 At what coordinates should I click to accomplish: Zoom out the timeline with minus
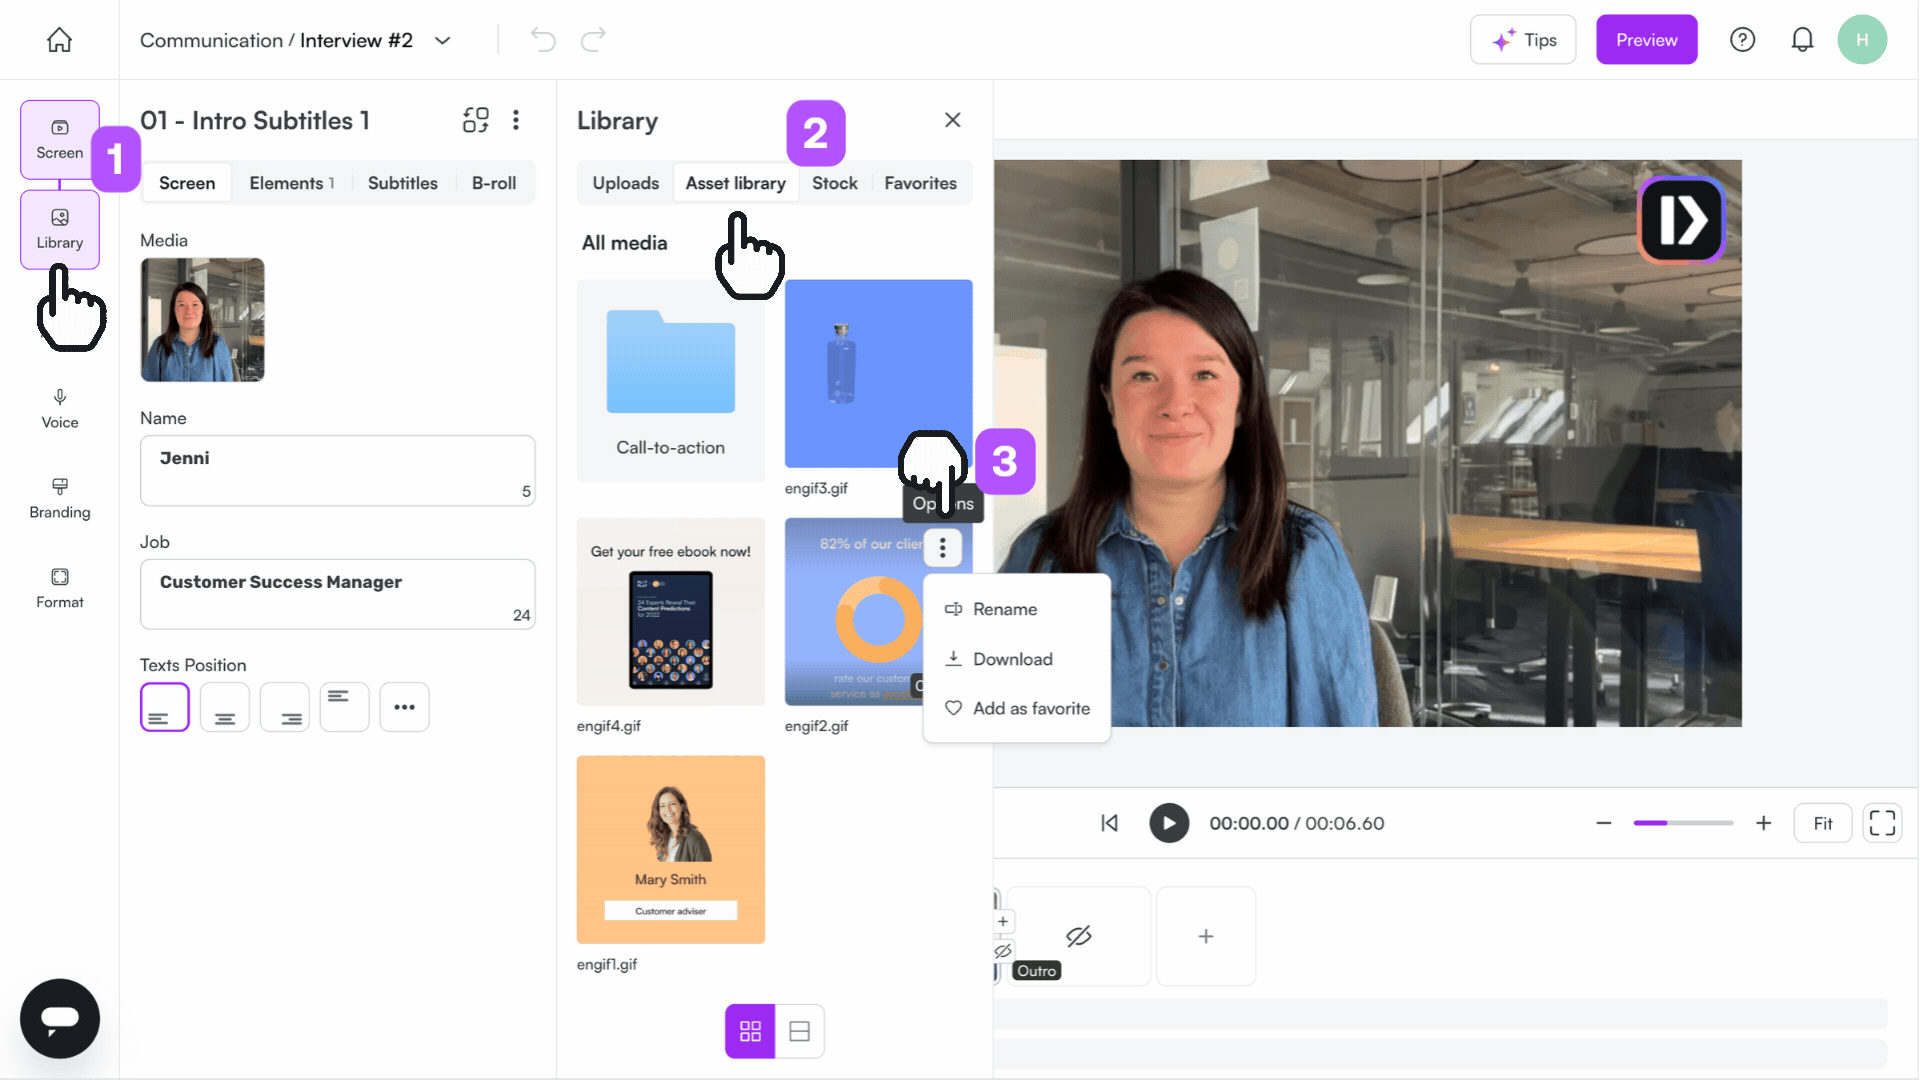1604,823
